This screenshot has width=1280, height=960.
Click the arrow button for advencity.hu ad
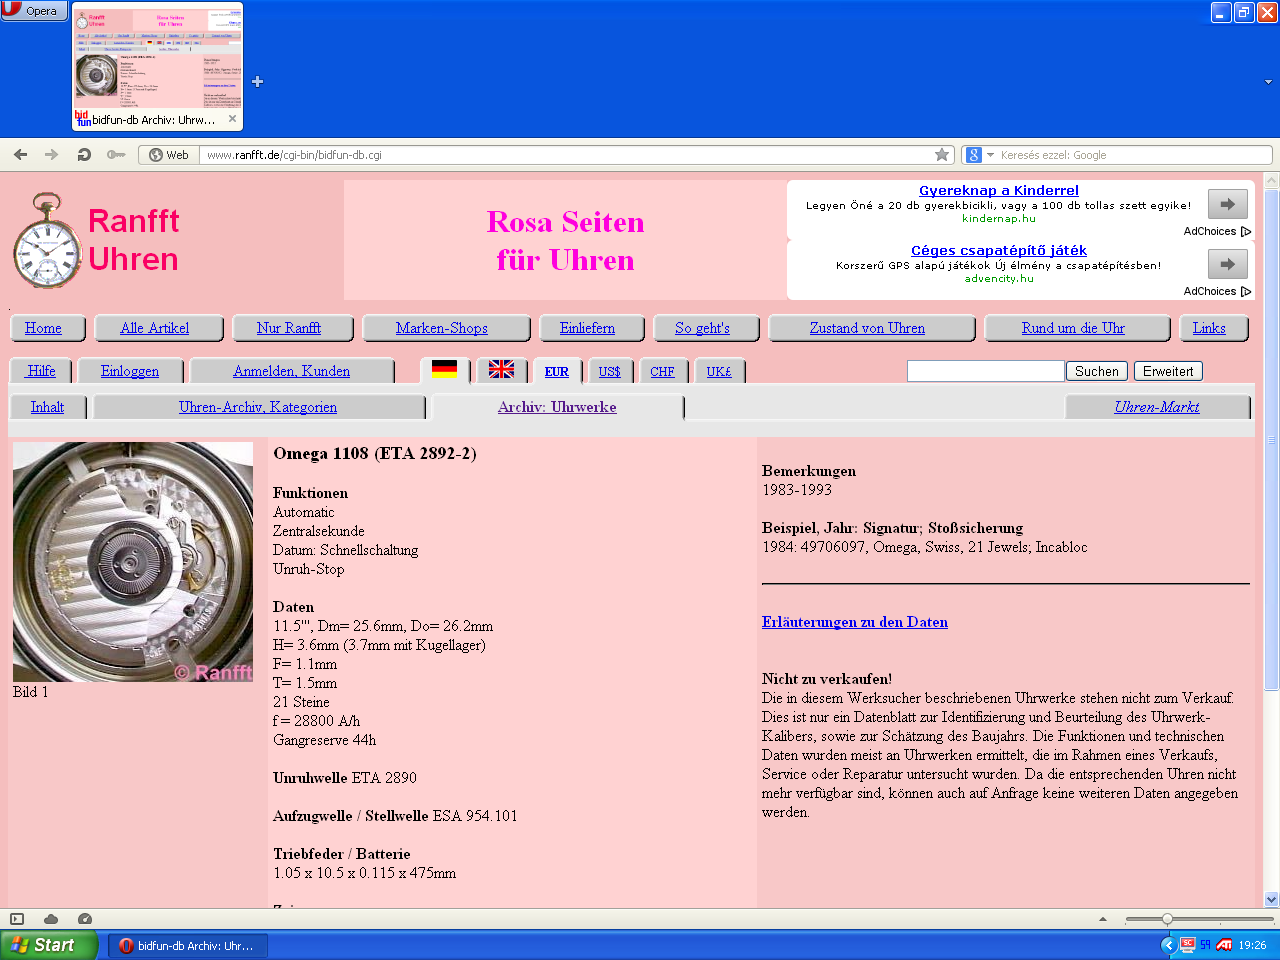click(1228, 264)
